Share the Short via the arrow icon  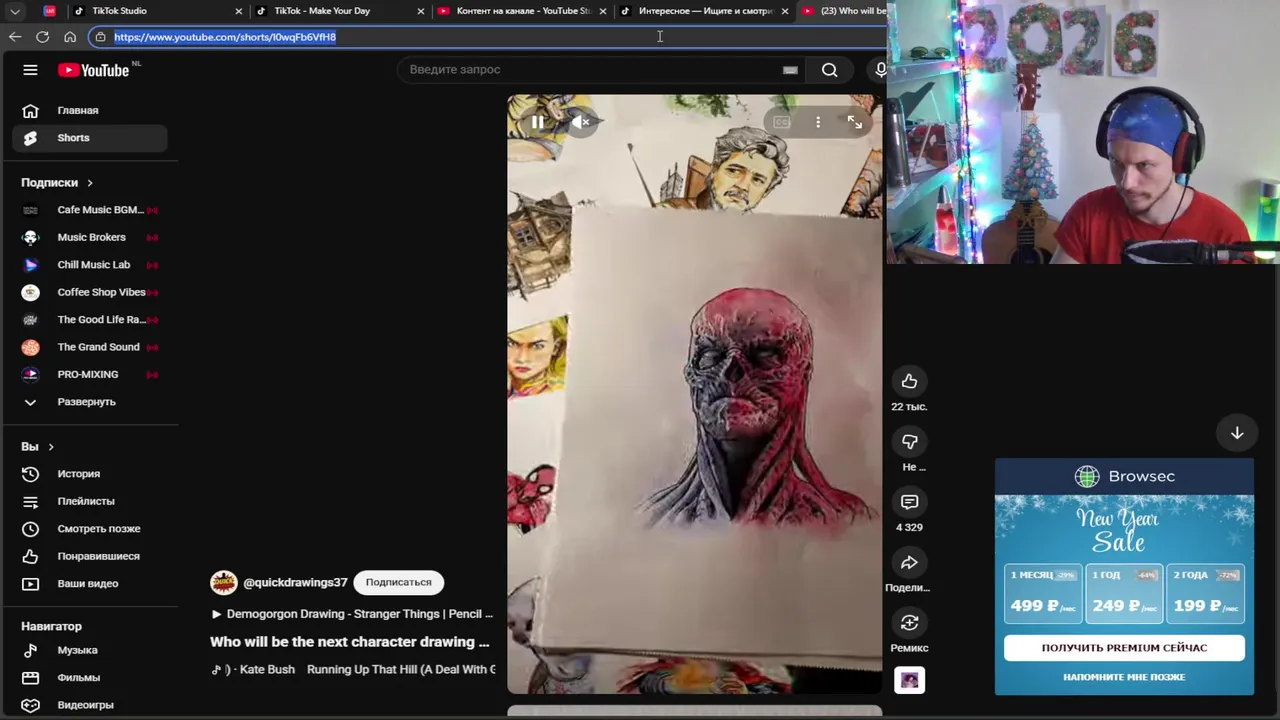909,563
